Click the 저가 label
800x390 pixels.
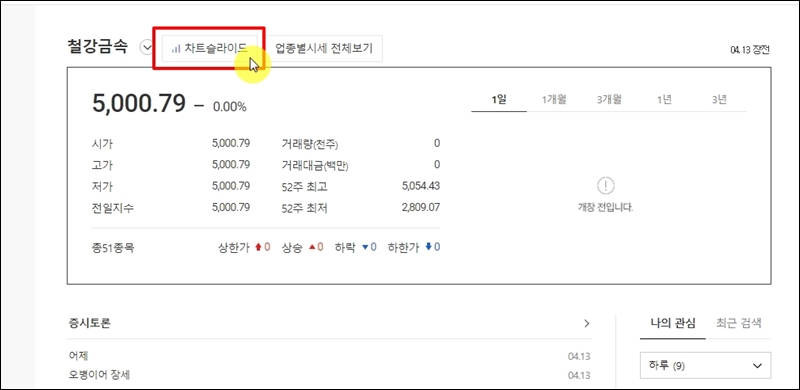pyautogui.click(x=102, y=186)
